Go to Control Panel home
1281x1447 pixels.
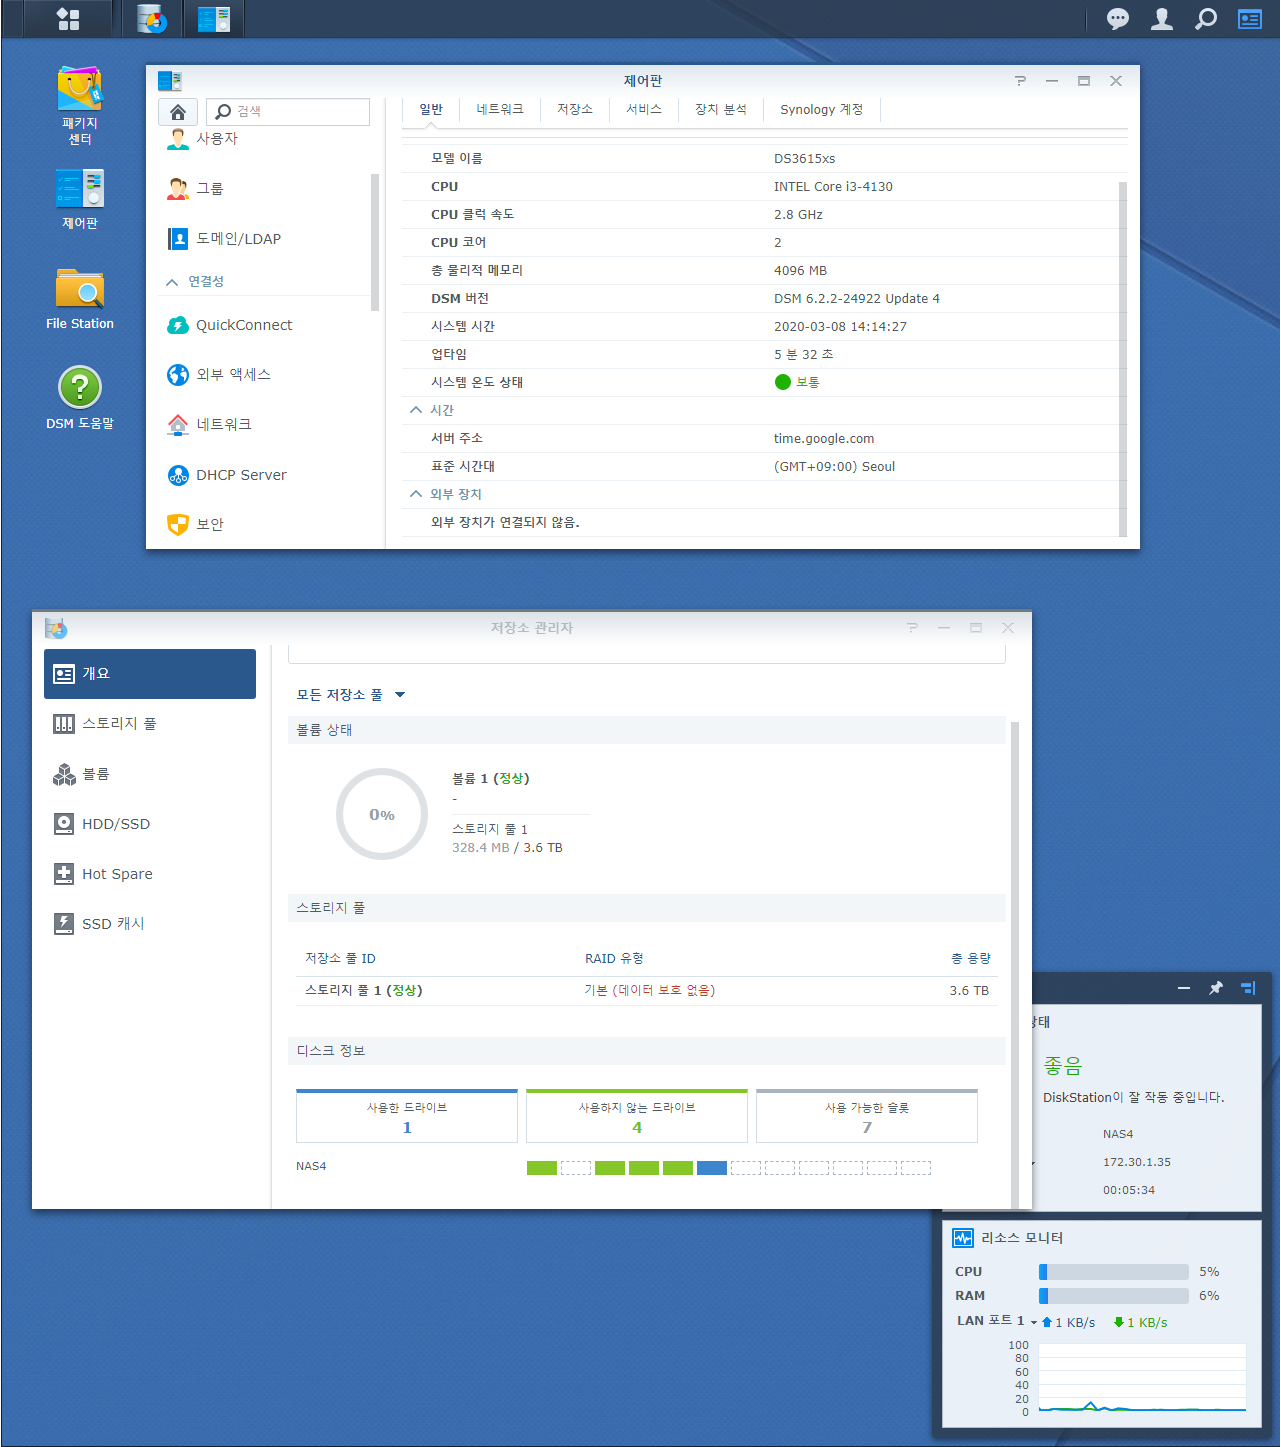(x=178, y=112)
